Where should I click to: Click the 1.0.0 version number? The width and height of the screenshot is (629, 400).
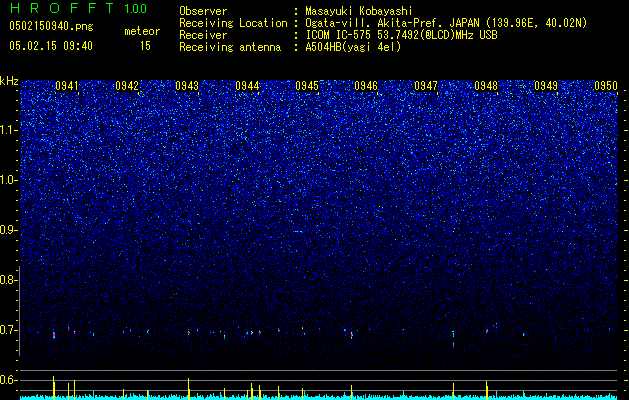[136, 8]
